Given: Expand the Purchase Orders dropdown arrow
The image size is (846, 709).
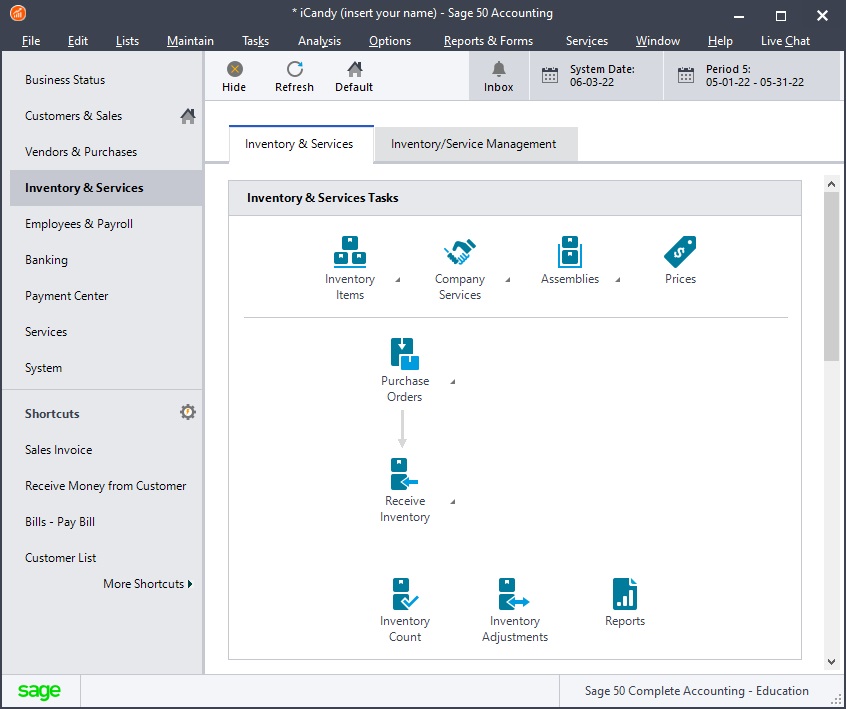Looking at the screenshot, I should click(x=453, y=381).
